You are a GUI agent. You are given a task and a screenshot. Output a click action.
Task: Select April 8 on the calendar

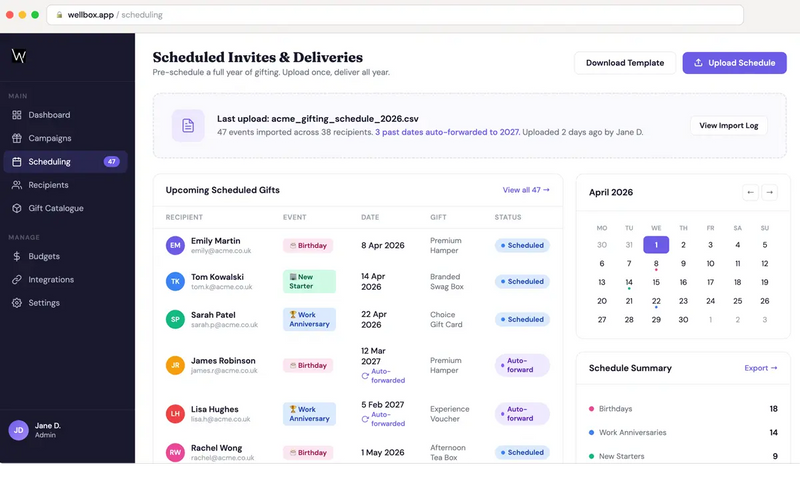[x=656, y=264]
